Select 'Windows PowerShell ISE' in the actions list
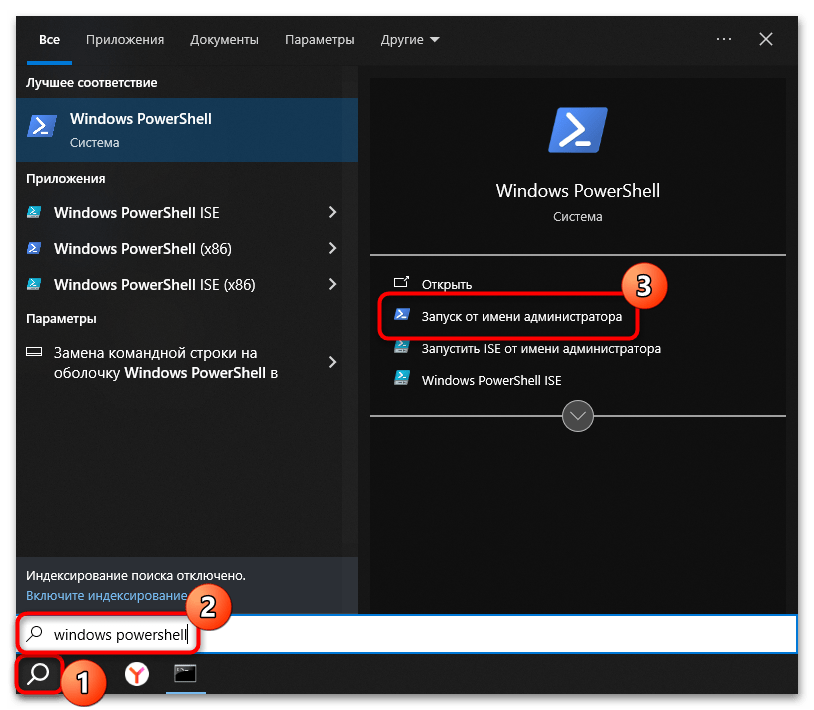The height and width of the screenshot is (710, 814). point(492,380)
